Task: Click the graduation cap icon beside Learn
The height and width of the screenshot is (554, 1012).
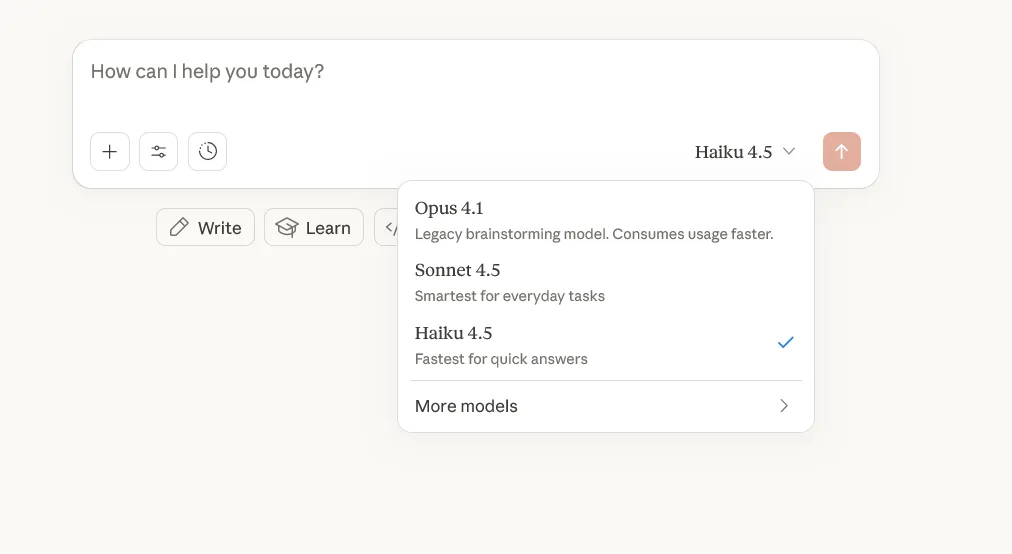Action: click(287, 228)
